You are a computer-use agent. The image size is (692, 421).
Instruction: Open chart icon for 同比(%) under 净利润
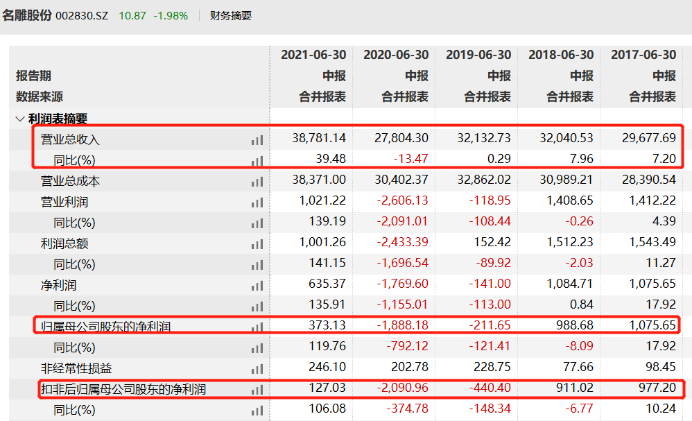(x=257, y=306)
